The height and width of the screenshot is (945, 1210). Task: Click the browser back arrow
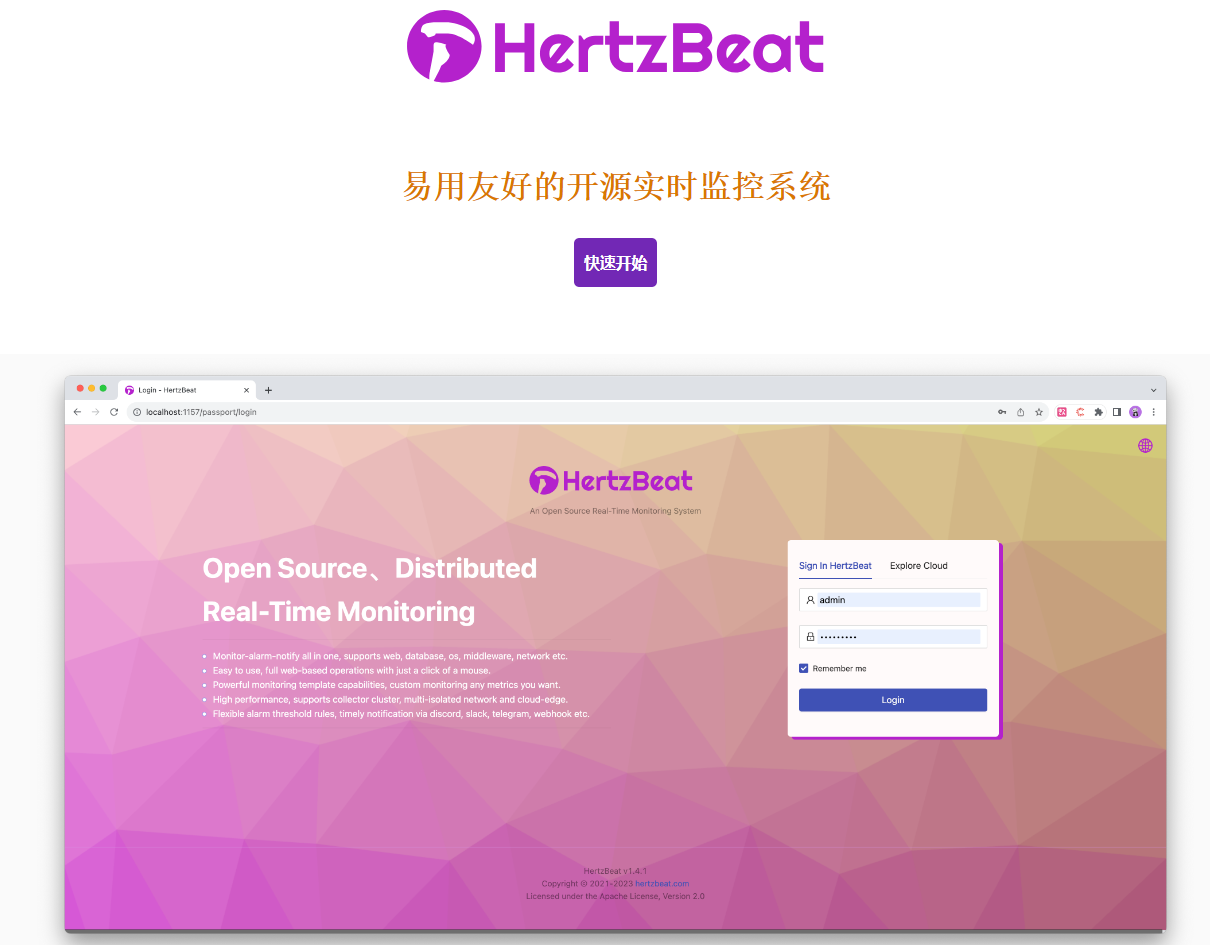click(x=77, y=412)
